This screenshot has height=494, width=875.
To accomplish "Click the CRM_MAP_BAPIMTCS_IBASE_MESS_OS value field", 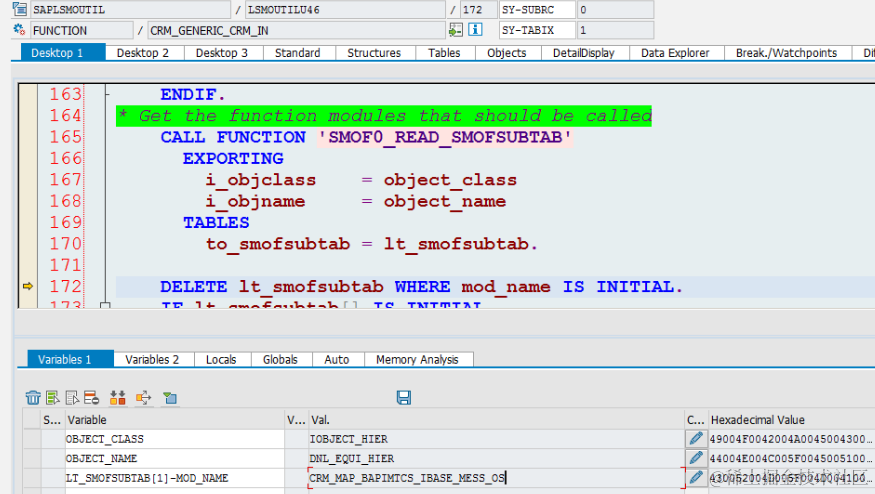I will pyautogui.click(x=496, y=478).
